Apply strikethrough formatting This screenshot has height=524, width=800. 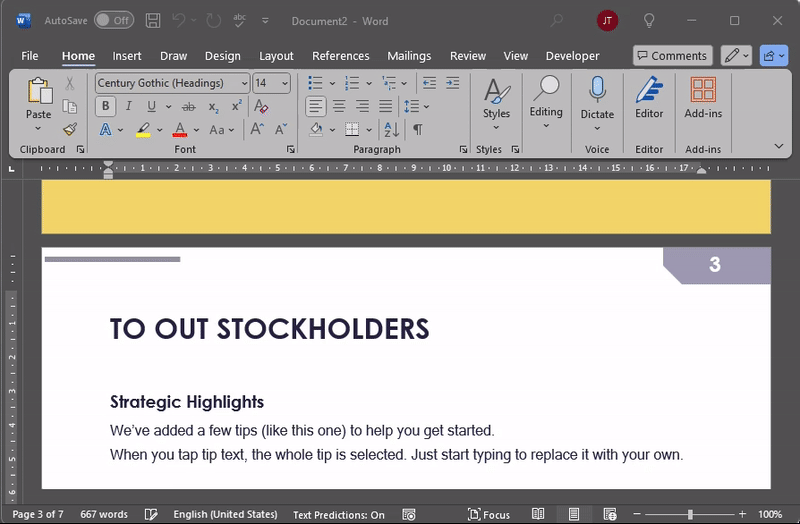pos(189,107)
